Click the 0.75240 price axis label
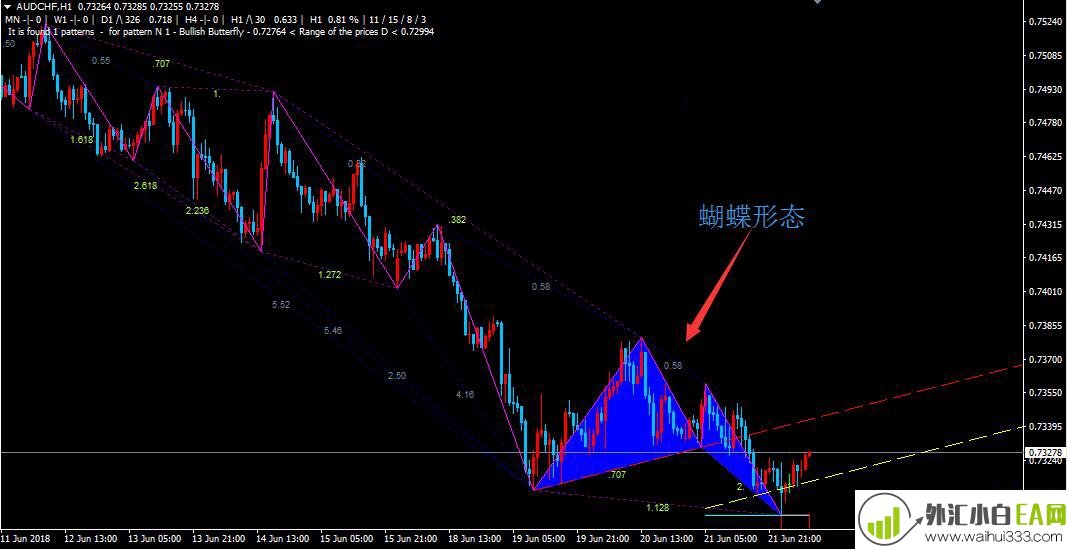The height and width of the screenshot is (549, 1068). click(1045, 21)
